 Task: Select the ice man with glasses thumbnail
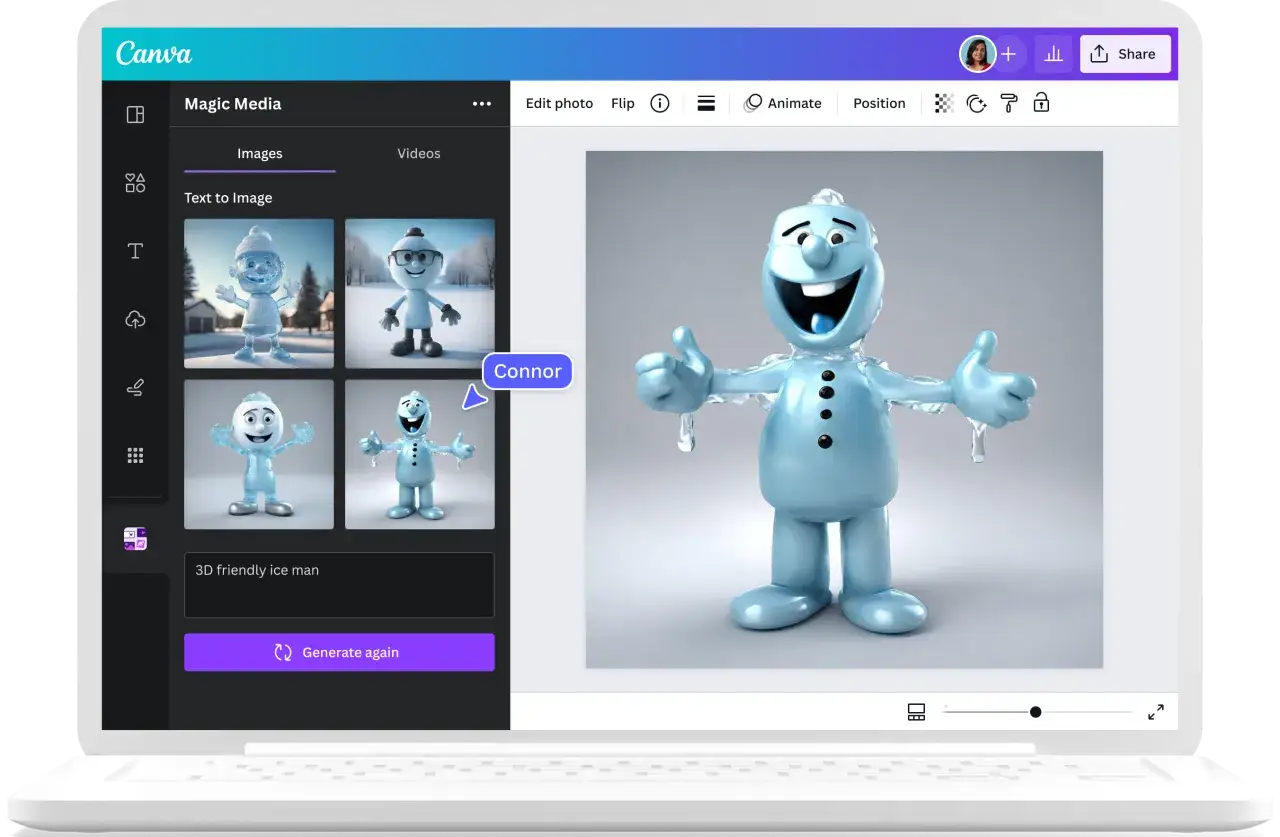tap(419, 293)
